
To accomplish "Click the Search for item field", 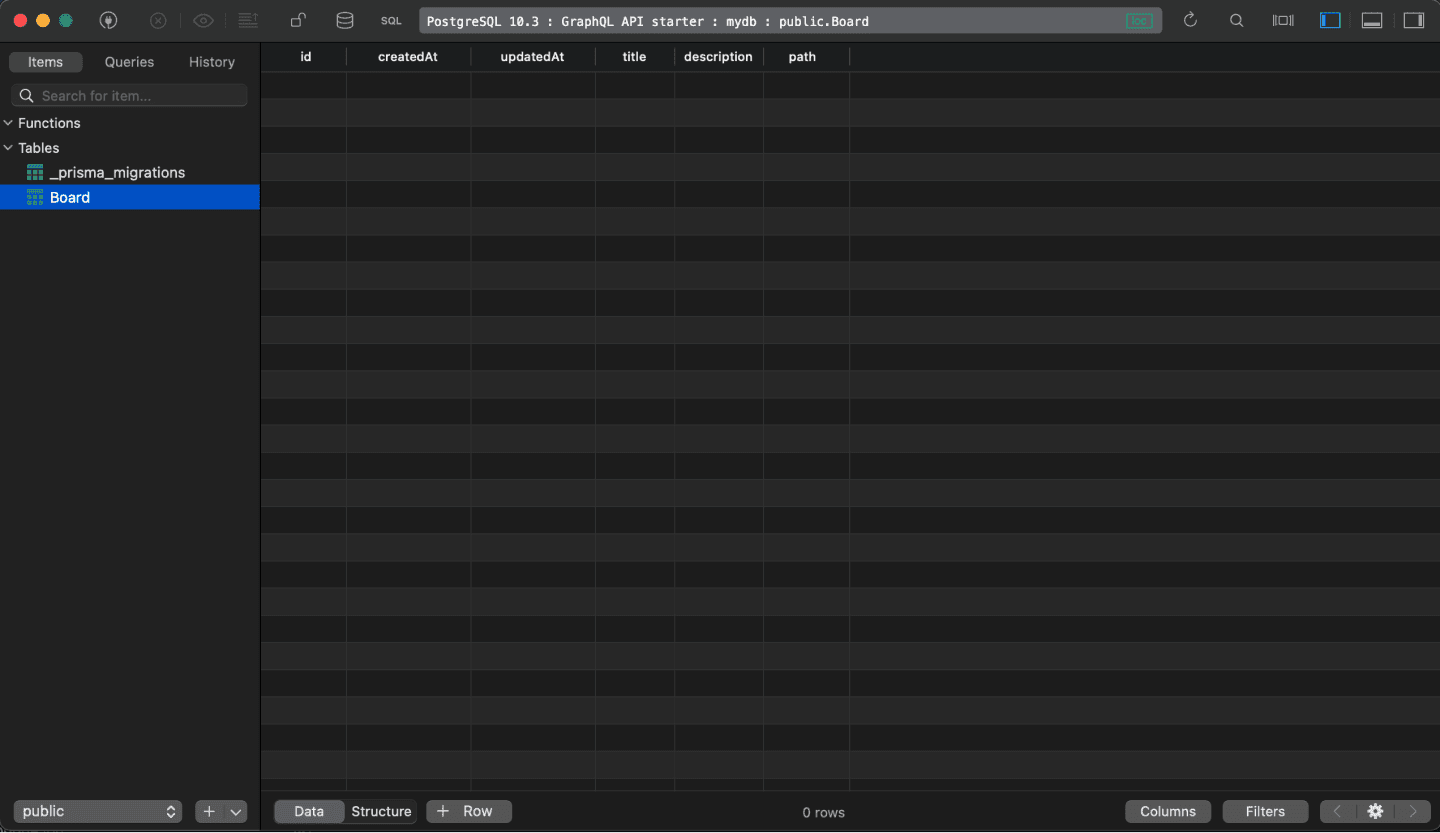I will (x=129, y=96).
